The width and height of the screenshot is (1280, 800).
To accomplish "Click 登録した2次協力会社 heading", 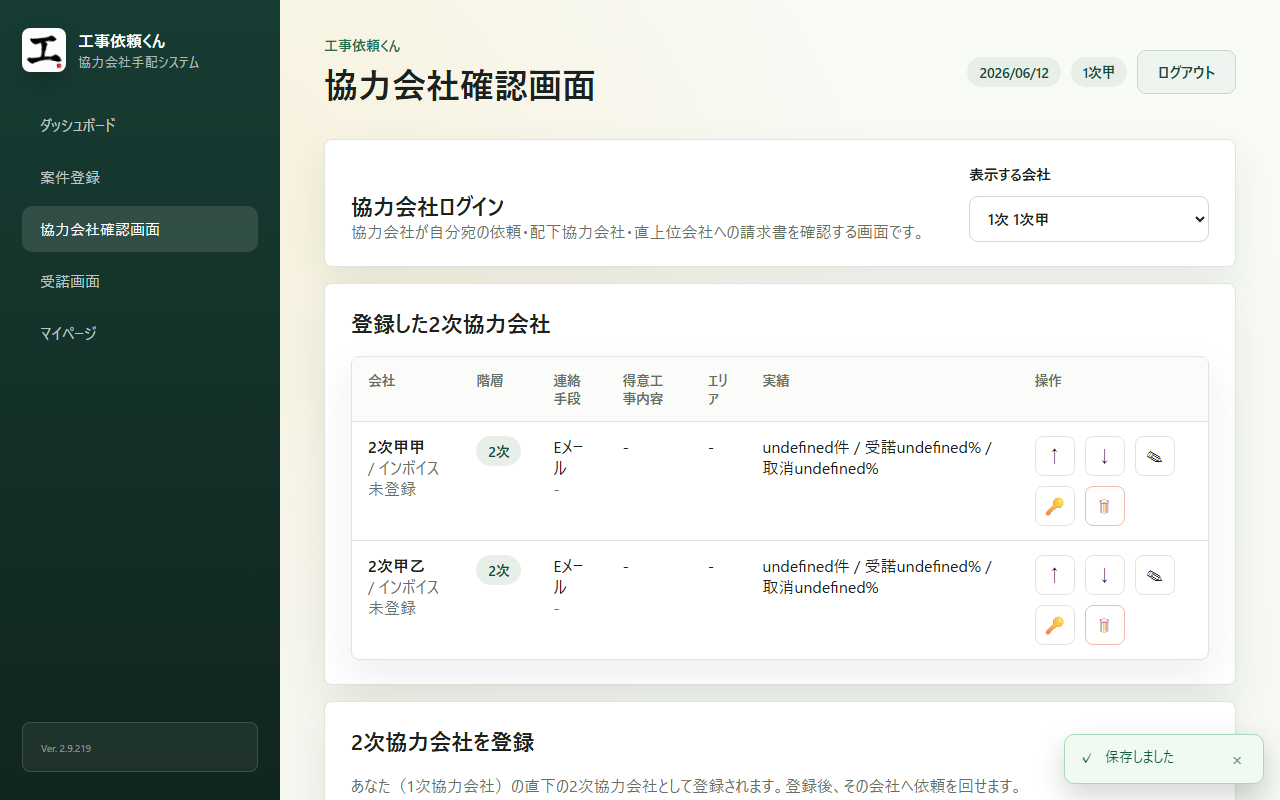I will 451,324.
